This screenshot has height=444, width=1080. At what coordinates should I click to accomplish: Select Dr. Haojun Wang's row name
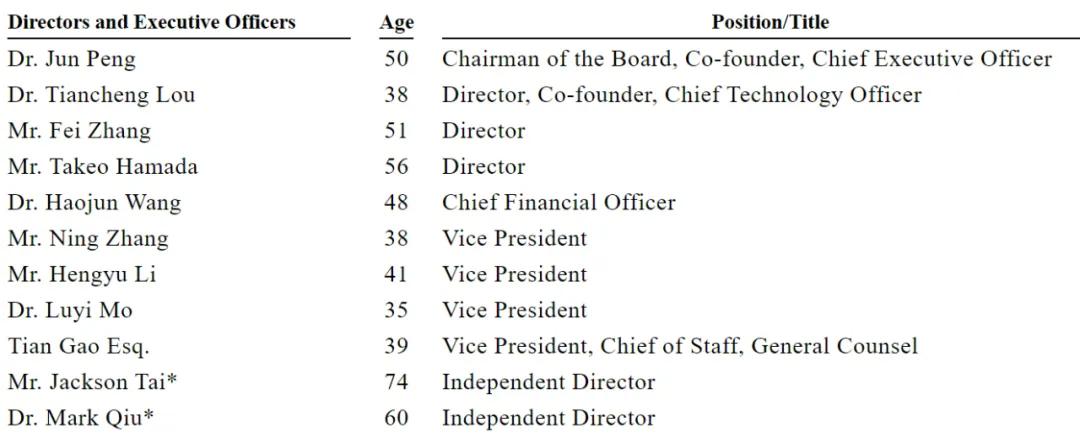pyautogui.click(x=94, y=202)
